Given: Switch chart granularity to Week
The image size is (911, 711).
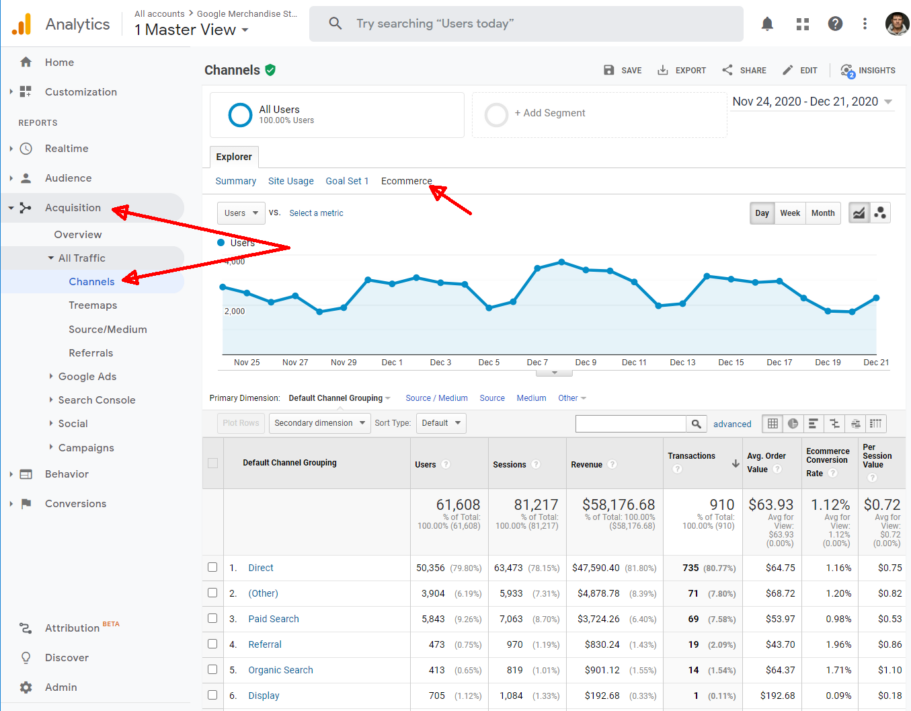Looking at the screenshot, I should coord(790,213).
